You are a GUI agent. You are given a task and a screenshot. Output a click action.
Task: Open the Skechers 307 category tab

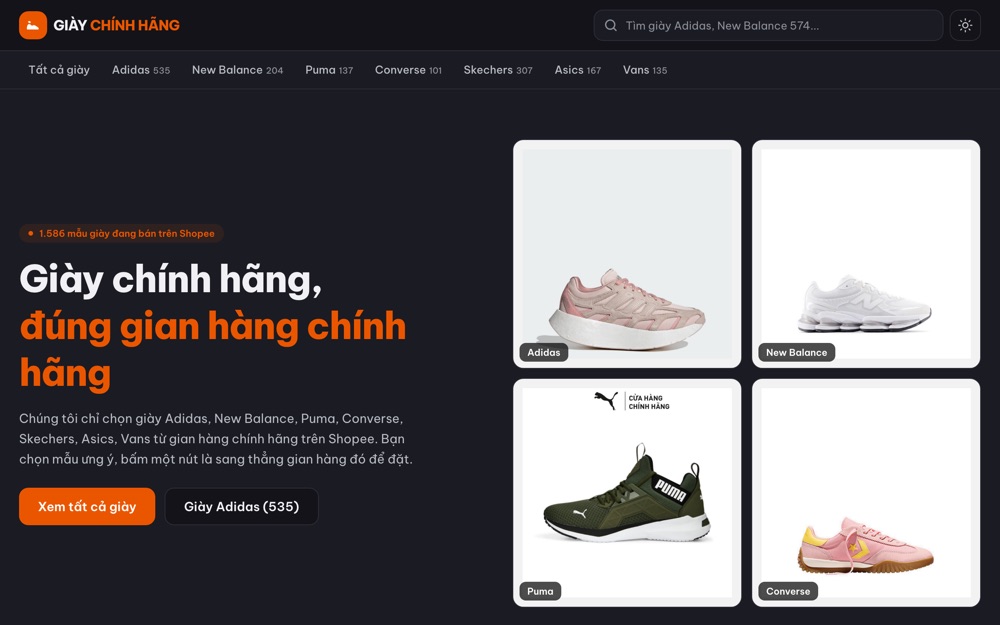point(498,70)
